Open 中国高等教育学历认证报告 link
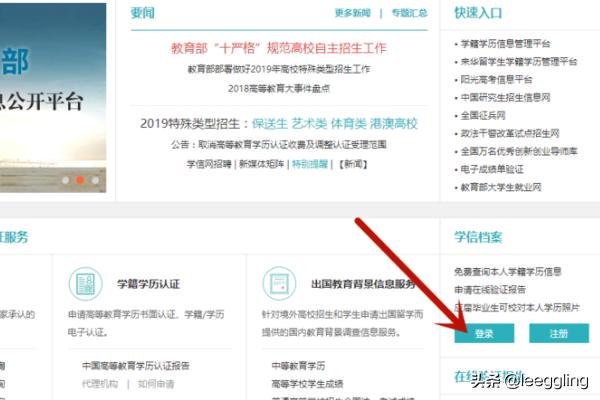 136,366
